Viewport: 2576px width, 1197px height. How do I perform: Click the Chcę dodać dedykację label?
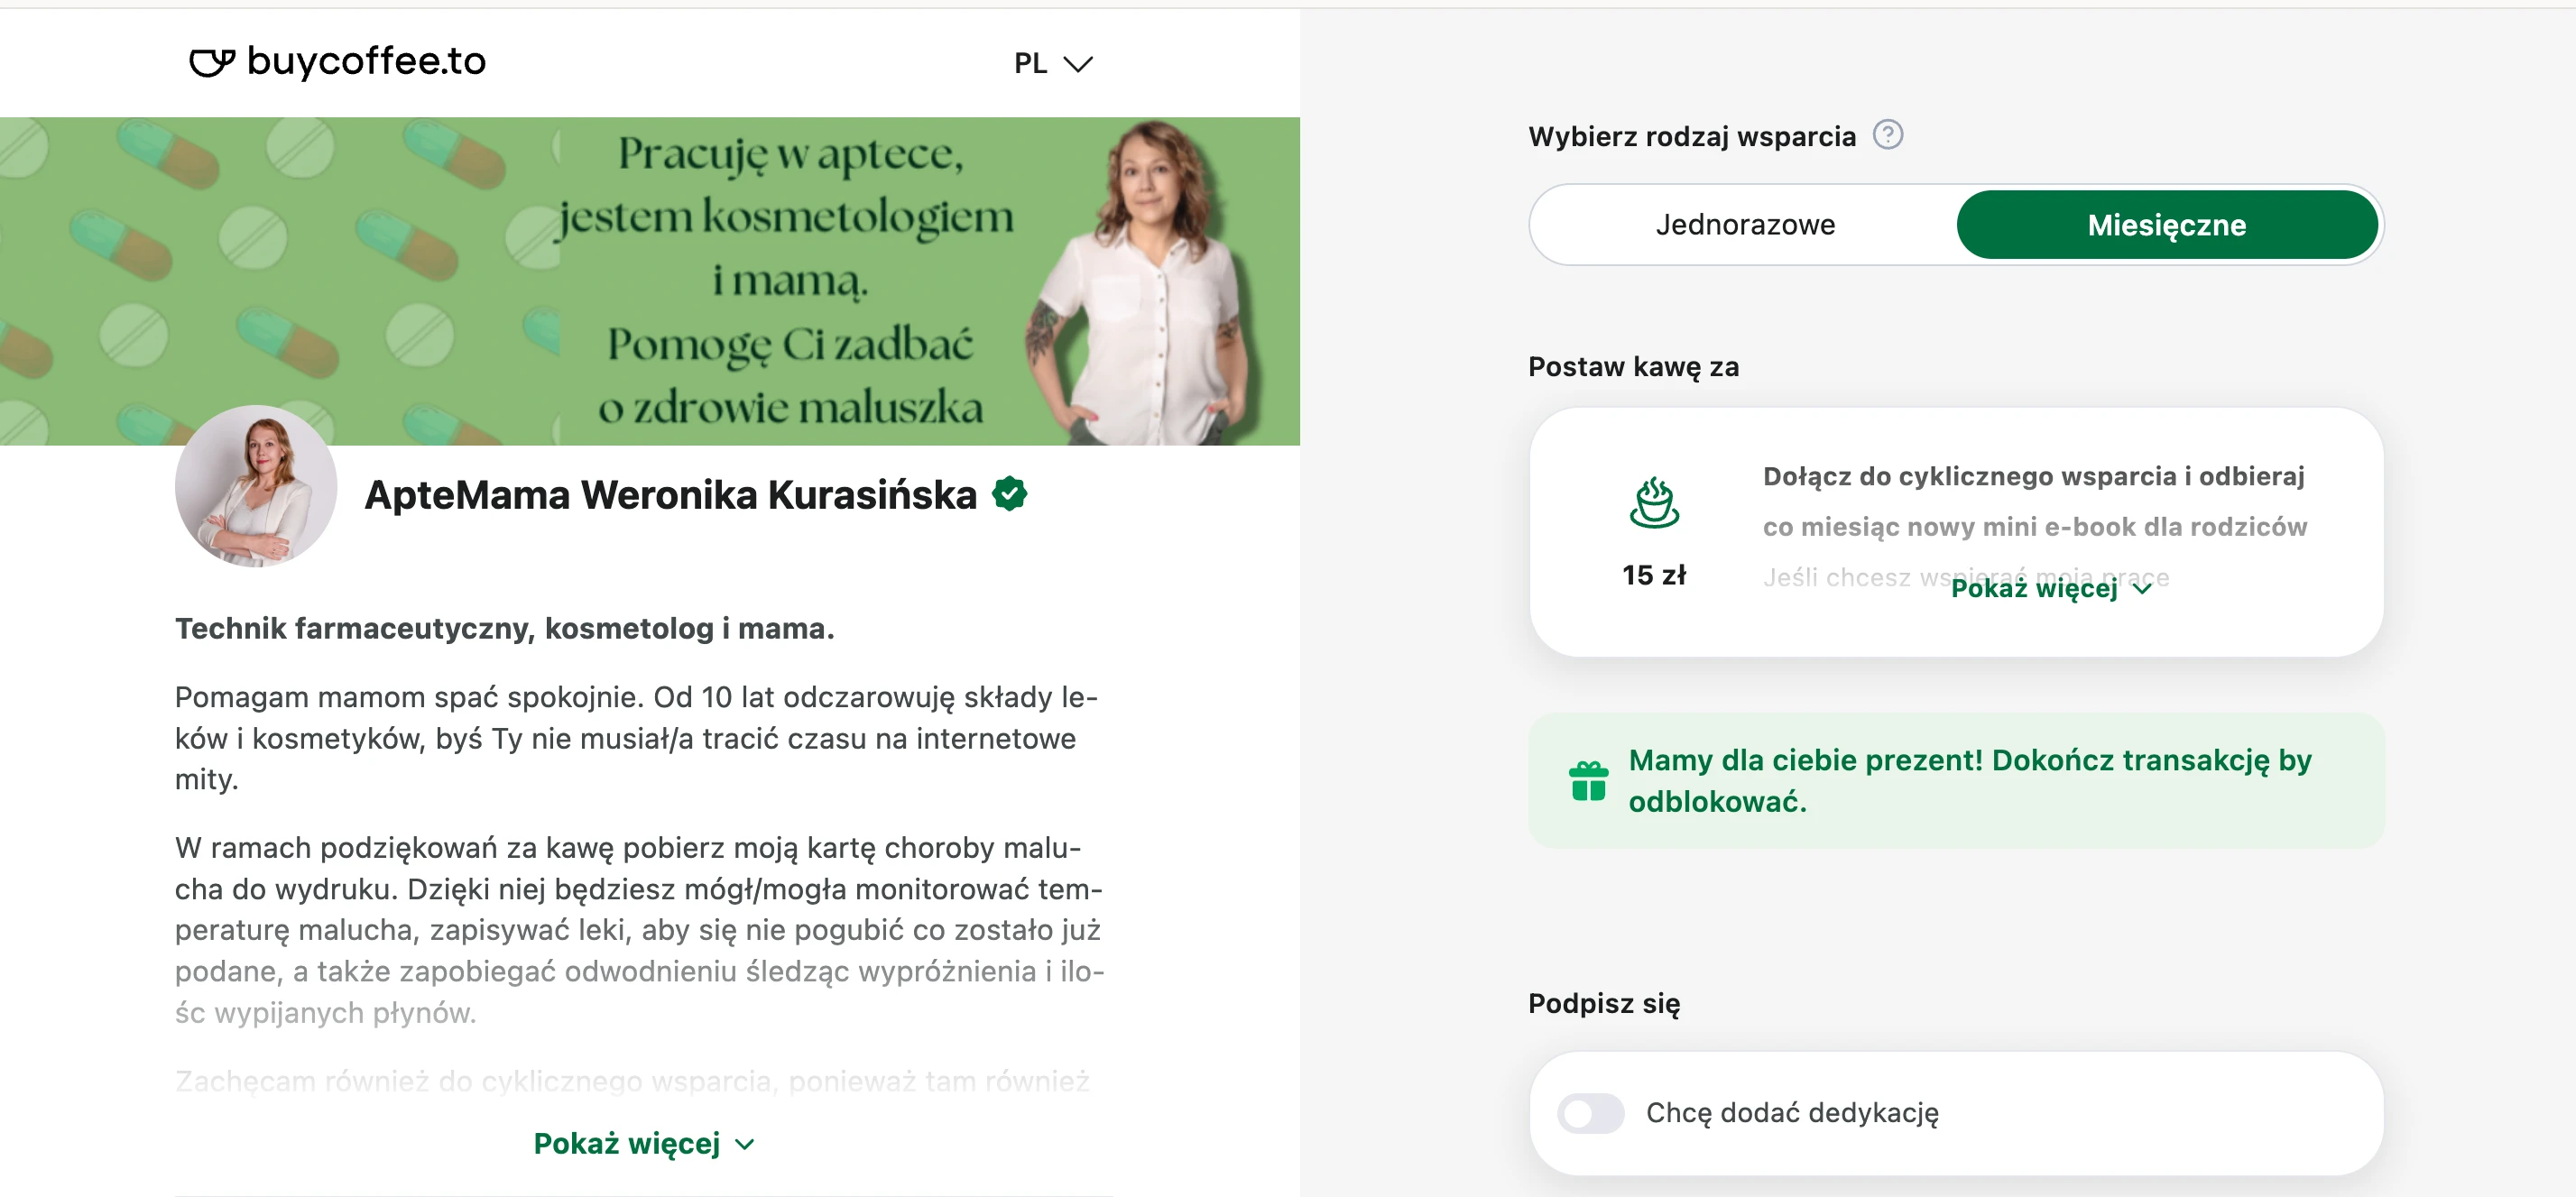[x=1792, y=1113]
